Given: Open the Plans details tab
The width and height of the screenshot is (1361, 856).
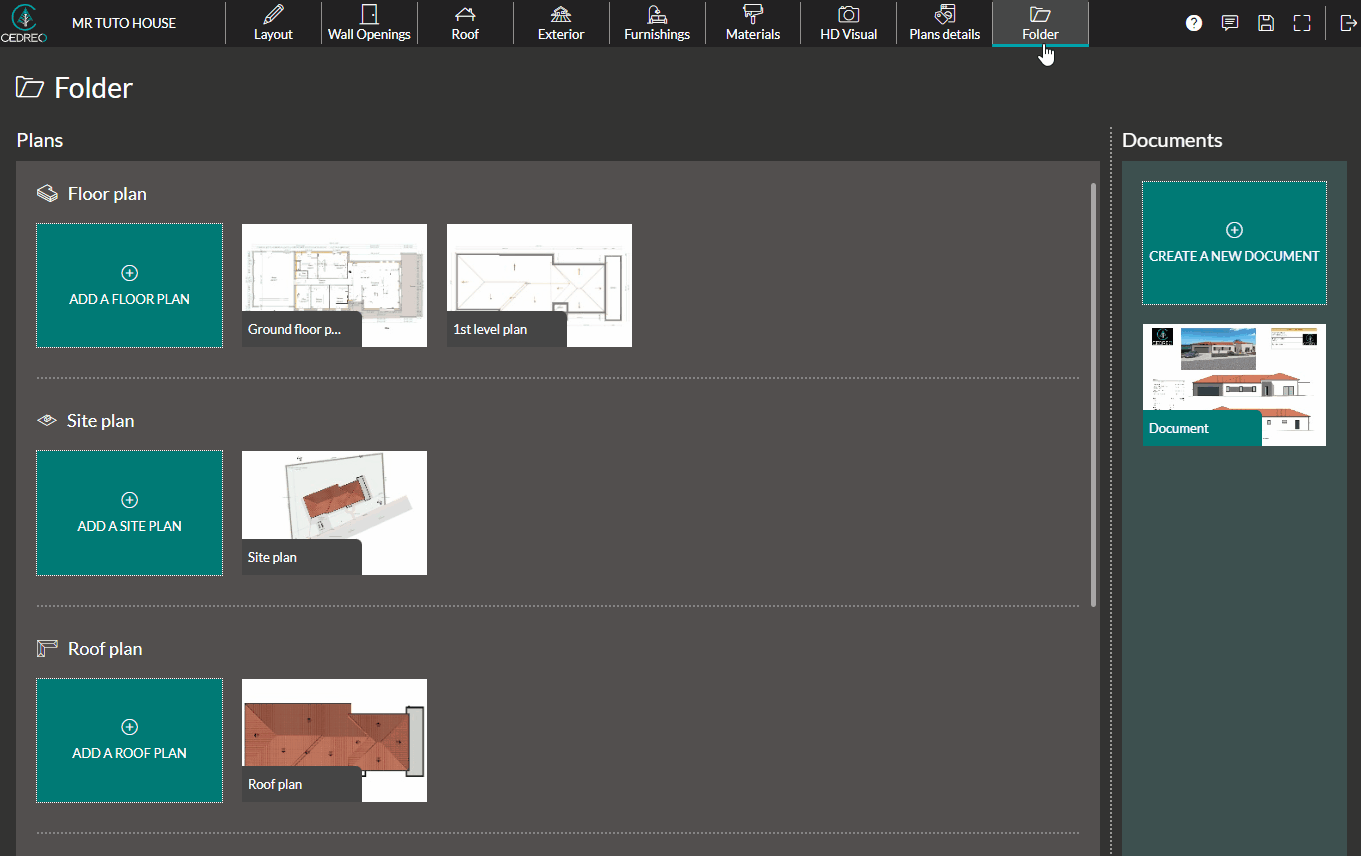Looking at the screenshot, I should pos(943,22).
